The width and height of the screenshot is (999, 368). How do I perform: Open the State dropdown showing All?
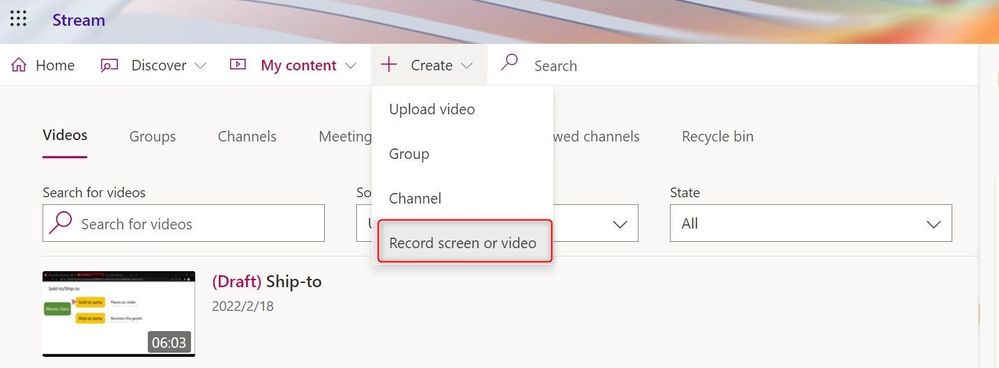pos(811,223)
